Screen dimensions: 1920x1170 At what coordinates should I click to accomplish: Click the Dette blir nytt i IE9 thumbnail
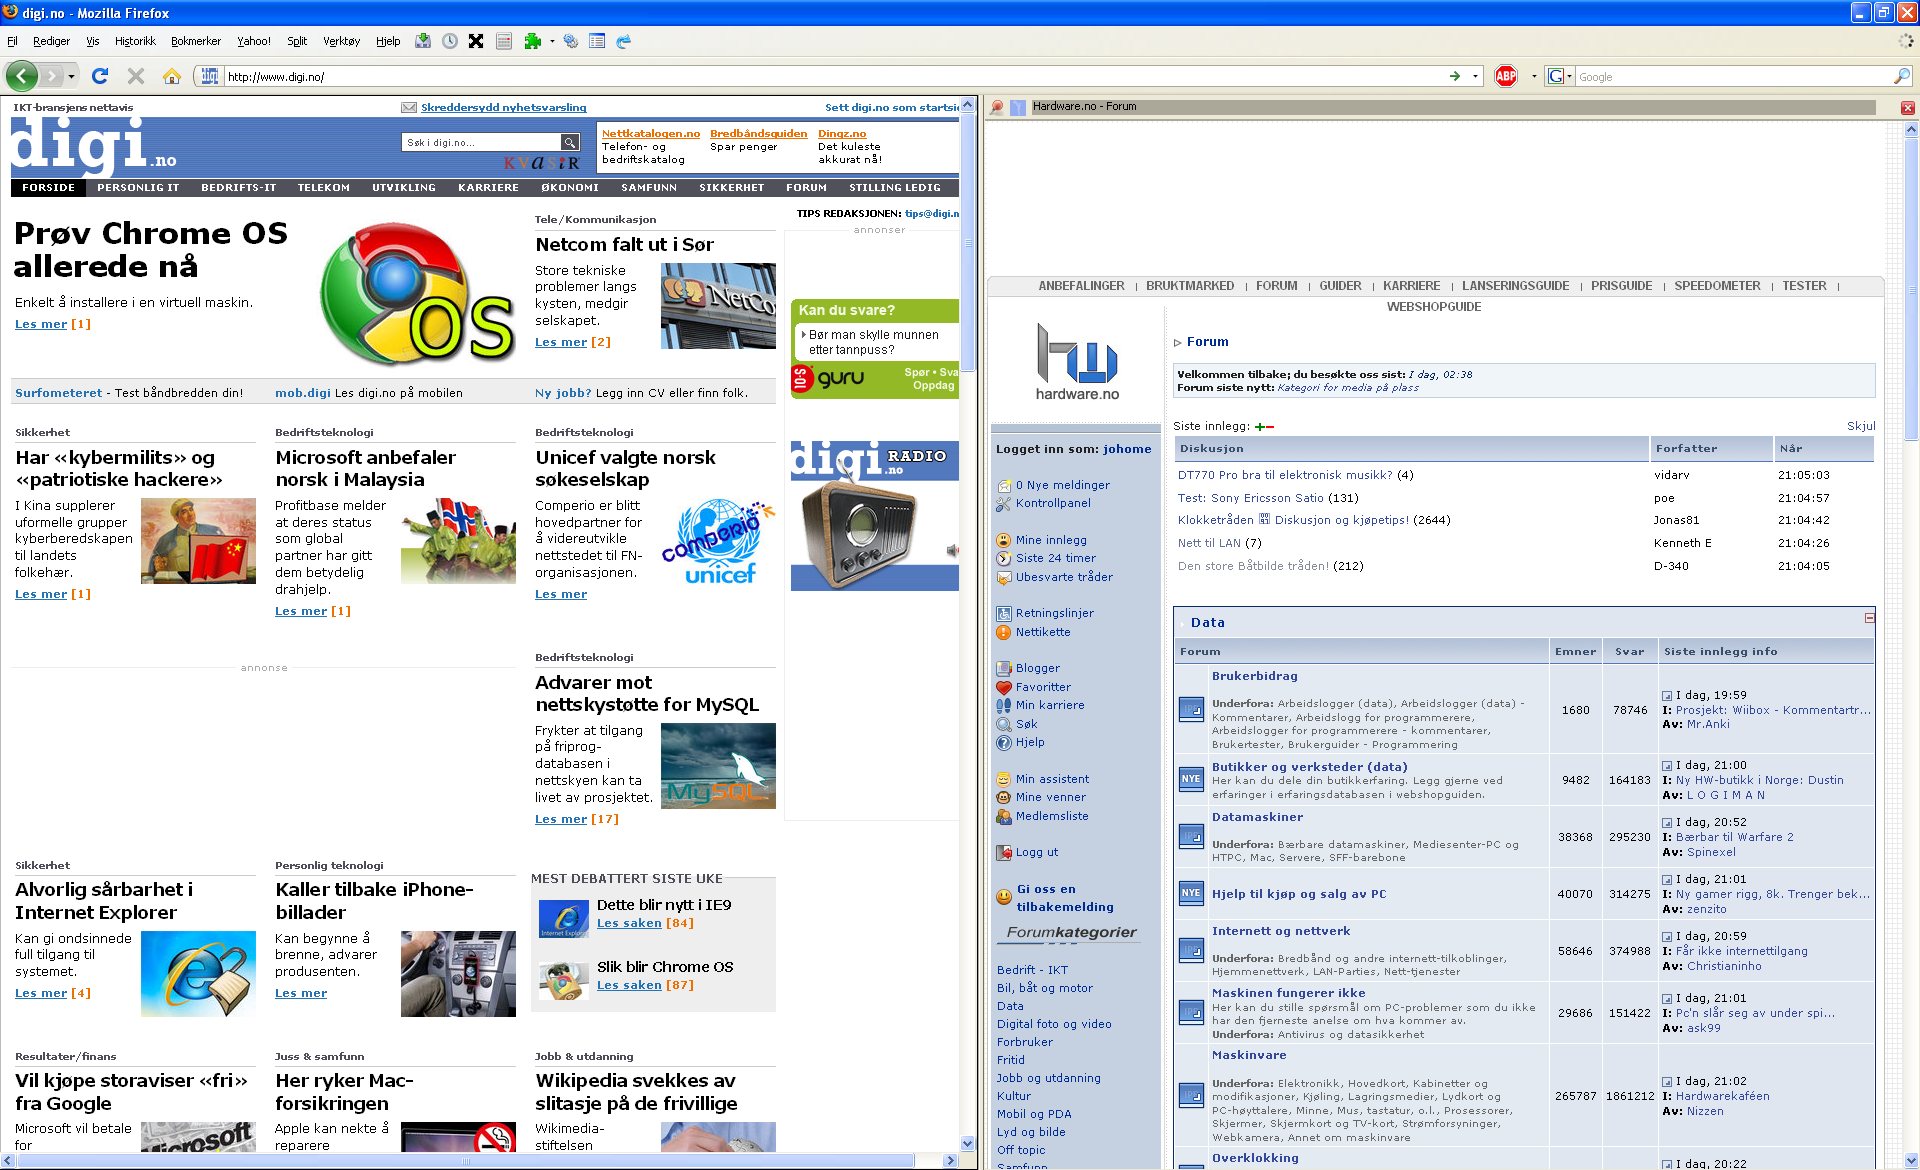coord(564,917)
